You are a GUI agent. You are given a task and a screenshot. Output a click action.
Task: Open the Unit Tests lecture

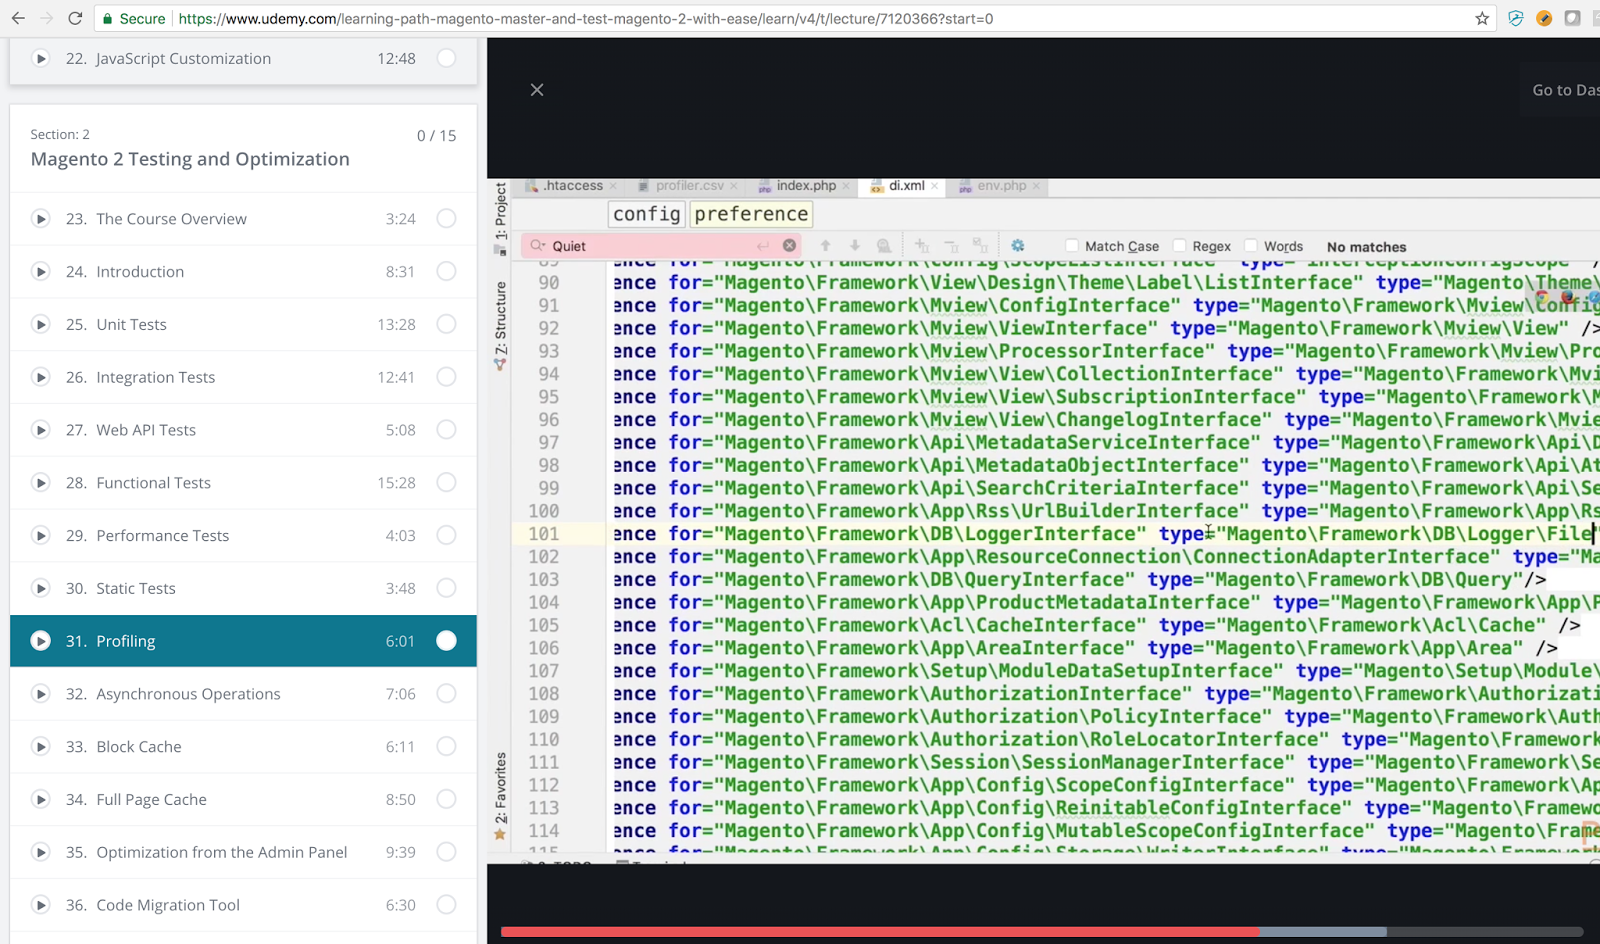(243, 324)
